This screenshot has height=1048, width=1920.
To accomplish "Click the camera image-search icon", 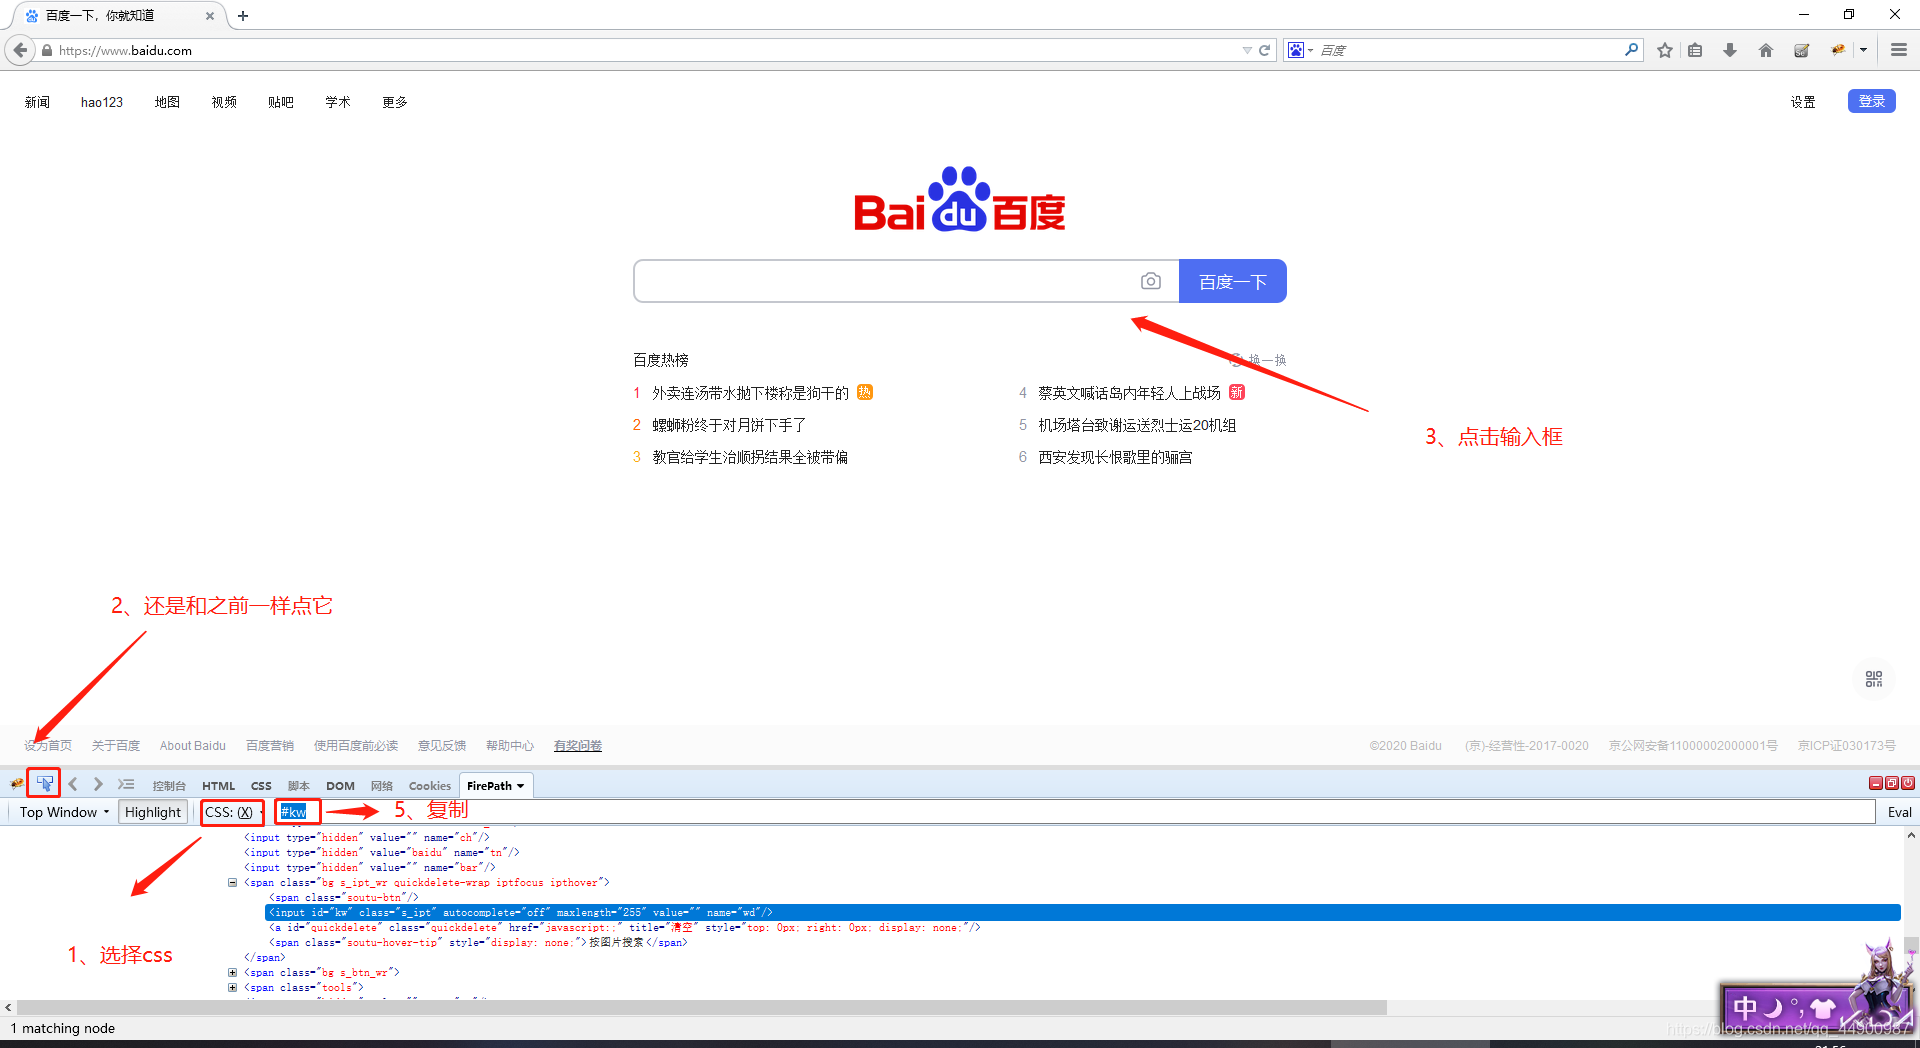I will coord(1151,281).
